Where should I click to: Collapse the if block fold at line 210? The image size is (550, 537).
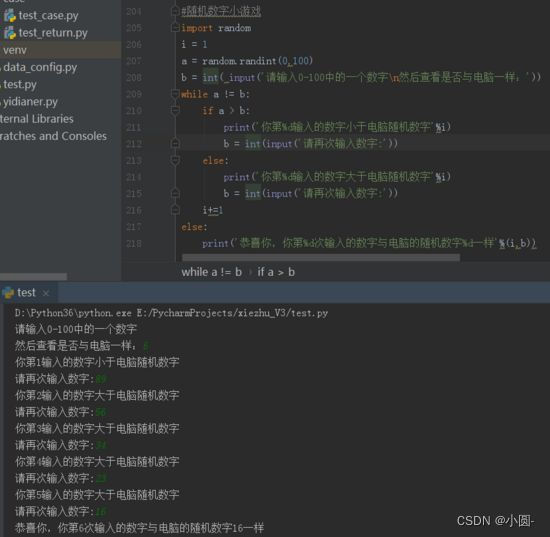pos(175,110)
